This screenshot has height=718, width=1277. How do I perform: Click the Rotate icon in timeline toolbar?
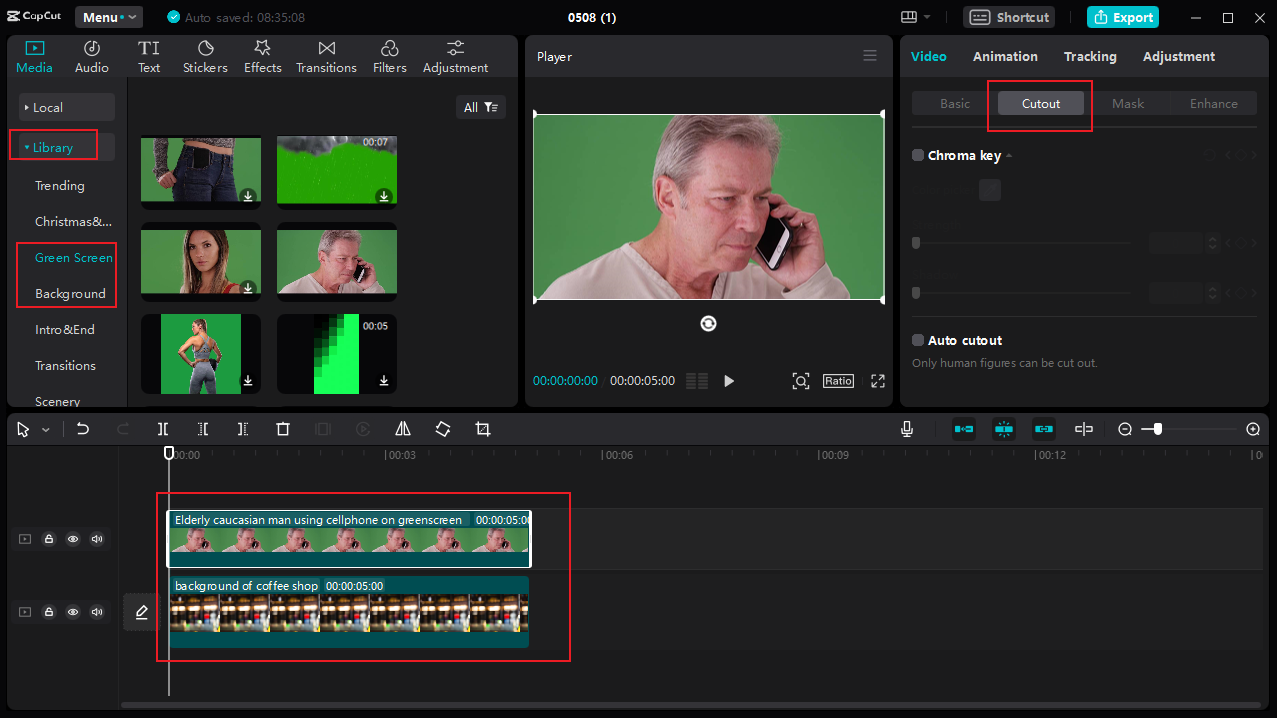point(443,429)
